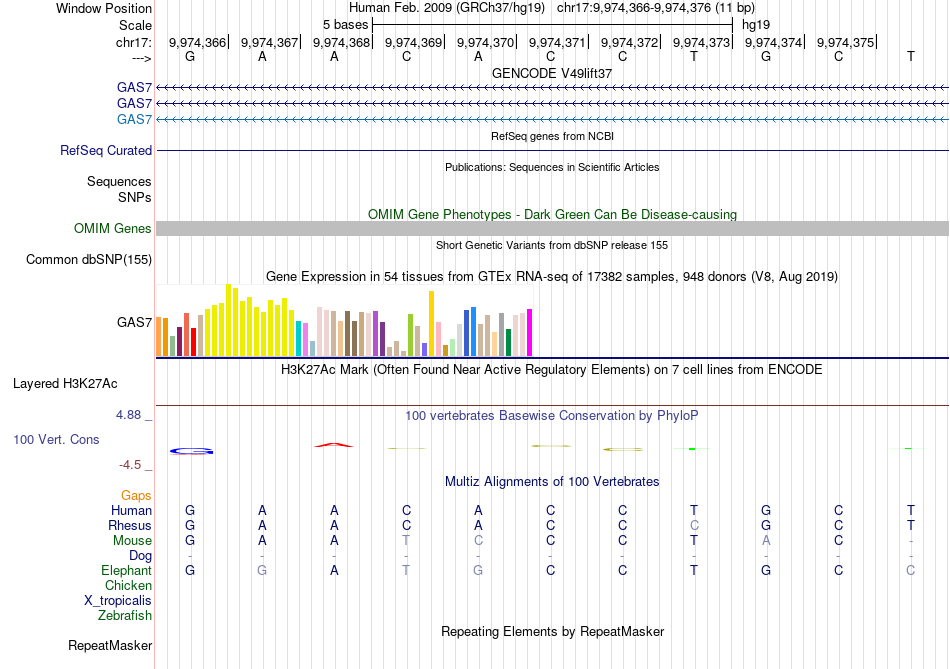
Task: Select the X_tropicalis alignment row label
Action: point(118,601)
